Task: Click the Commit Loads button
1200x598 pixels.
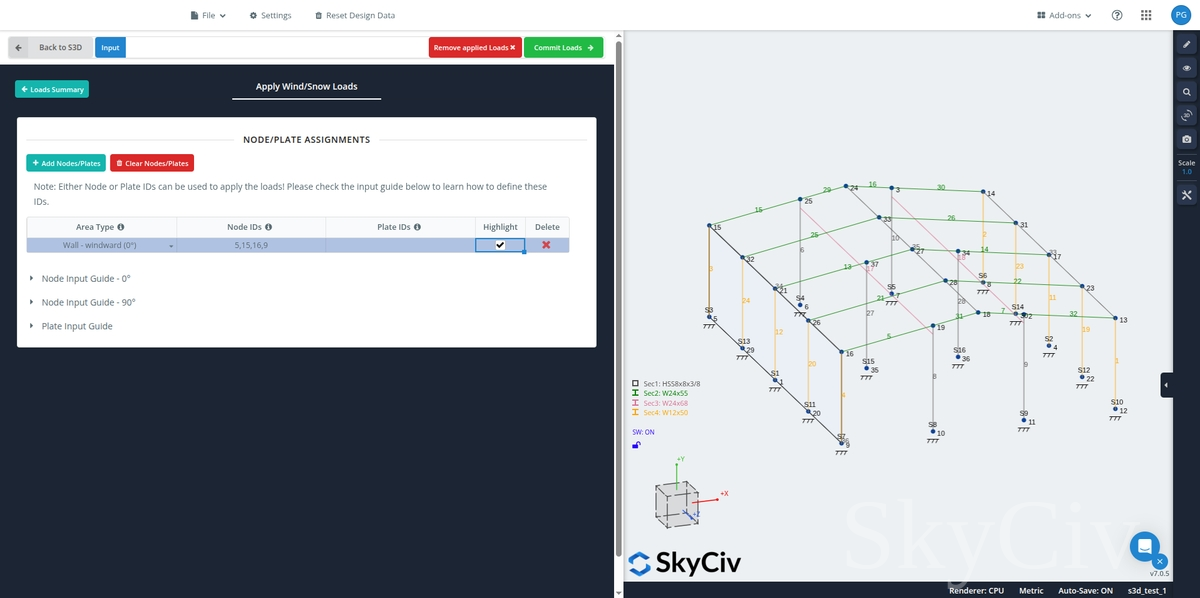Action: click(563, 47)
